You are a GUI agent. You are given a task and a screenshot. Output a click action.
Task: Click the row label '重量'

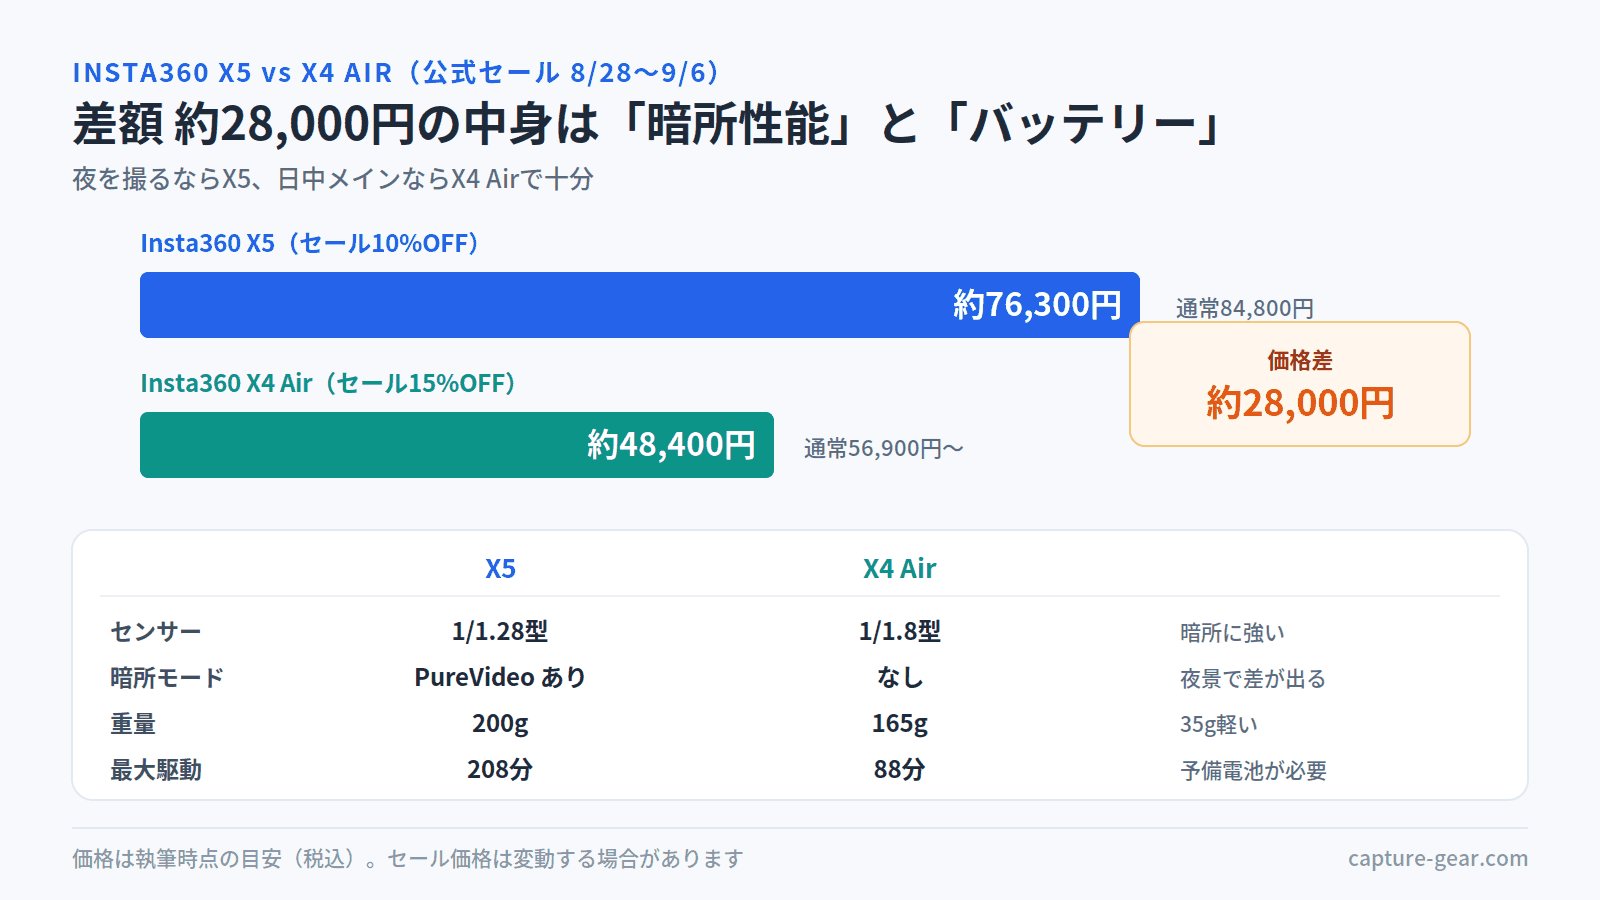pos(133,723)
